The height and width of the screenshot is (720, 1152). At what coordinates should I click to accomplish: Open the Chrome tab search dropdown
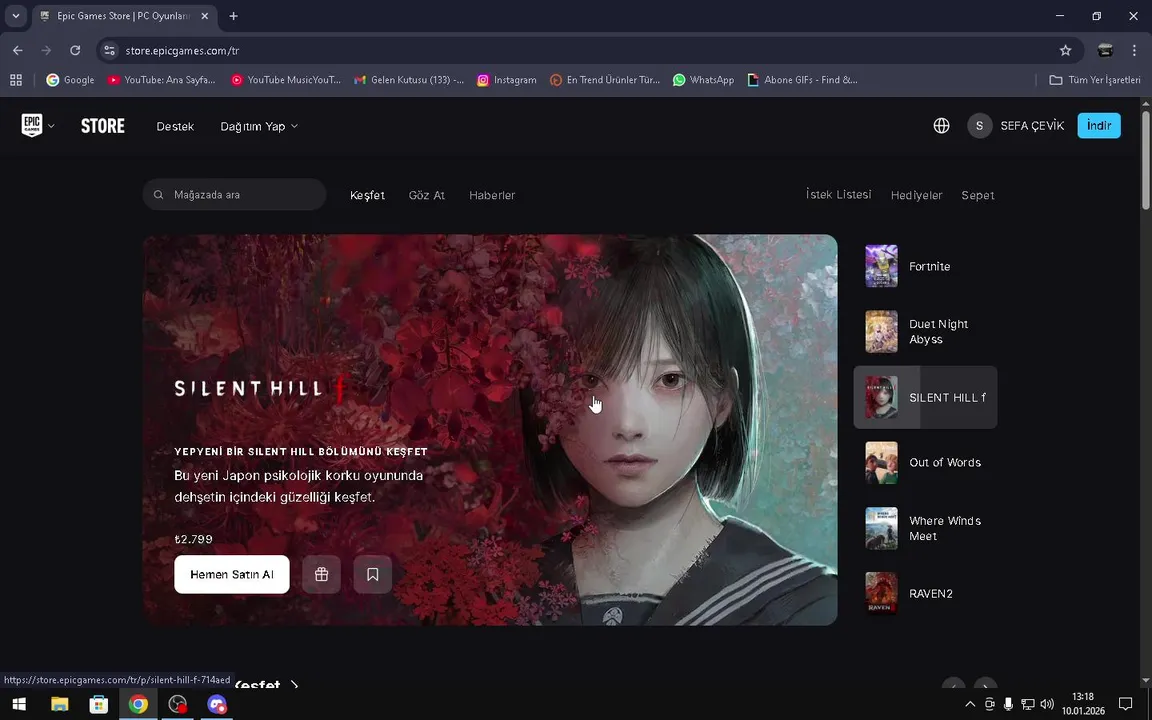(x=15, y=15)
